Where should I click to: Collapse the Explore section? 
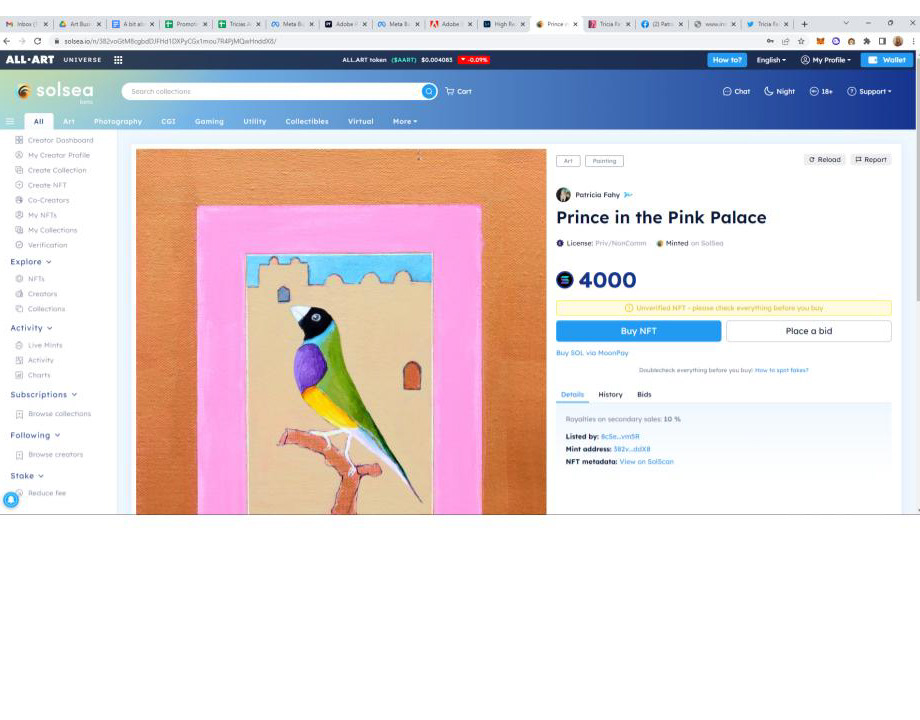(31, 262)
